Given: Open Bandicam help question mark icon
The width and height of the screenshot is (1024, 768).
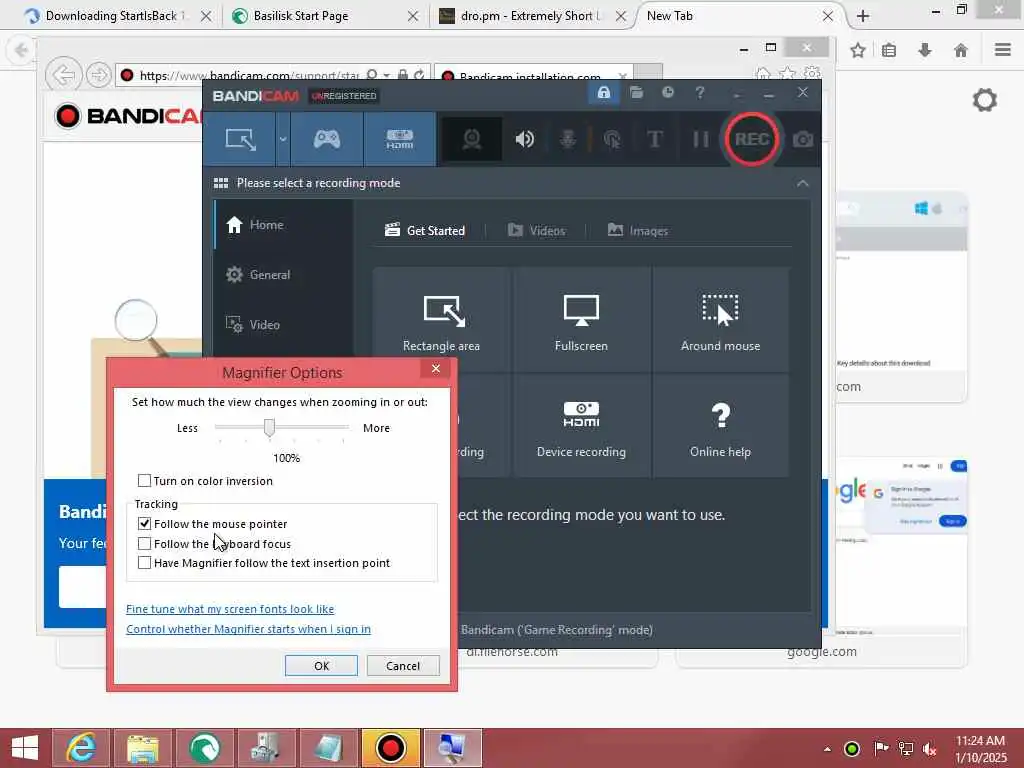Looking at the screenshot, I should [x=699, y=93].
